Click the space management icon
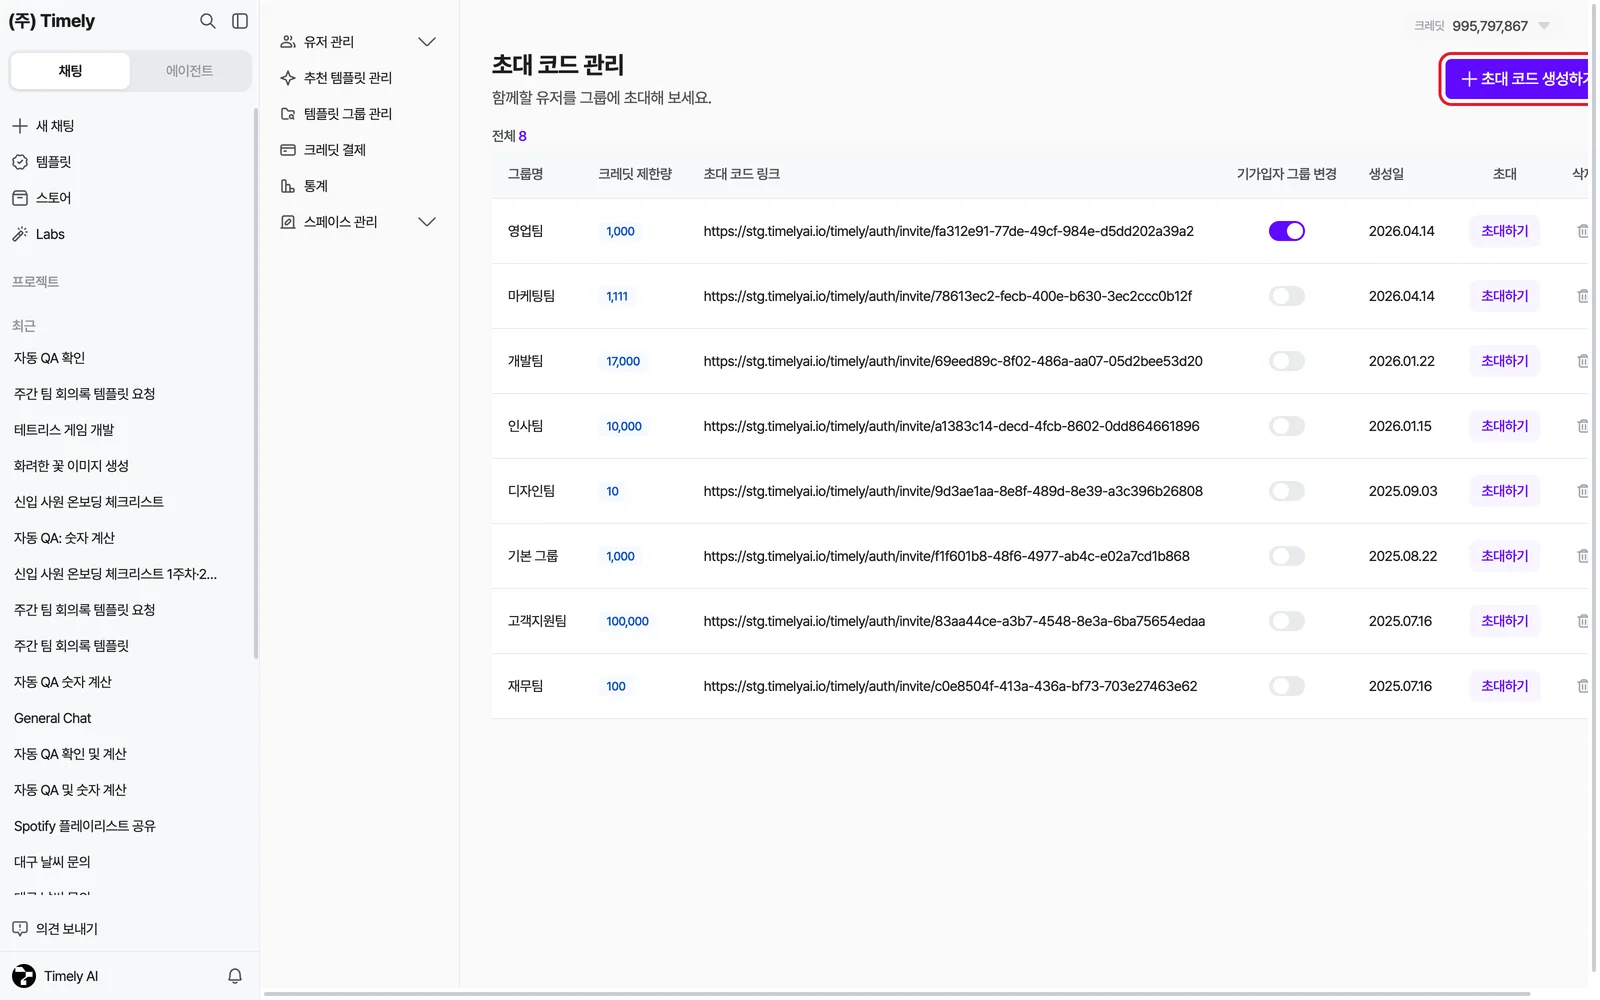1600x1000 pixels. coord(288,222)
